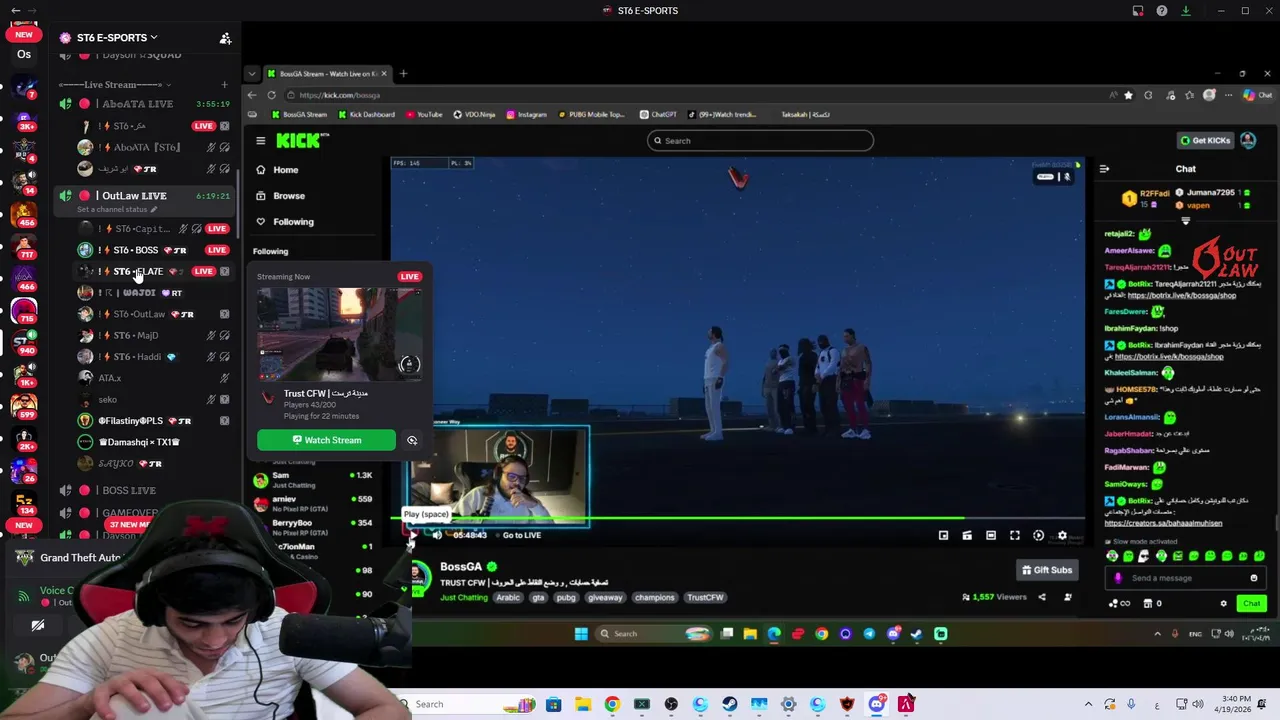This screenshot has width=1280, height=720.
Task: Click the Gift Subs button
Action: [x=1046, y=570]
